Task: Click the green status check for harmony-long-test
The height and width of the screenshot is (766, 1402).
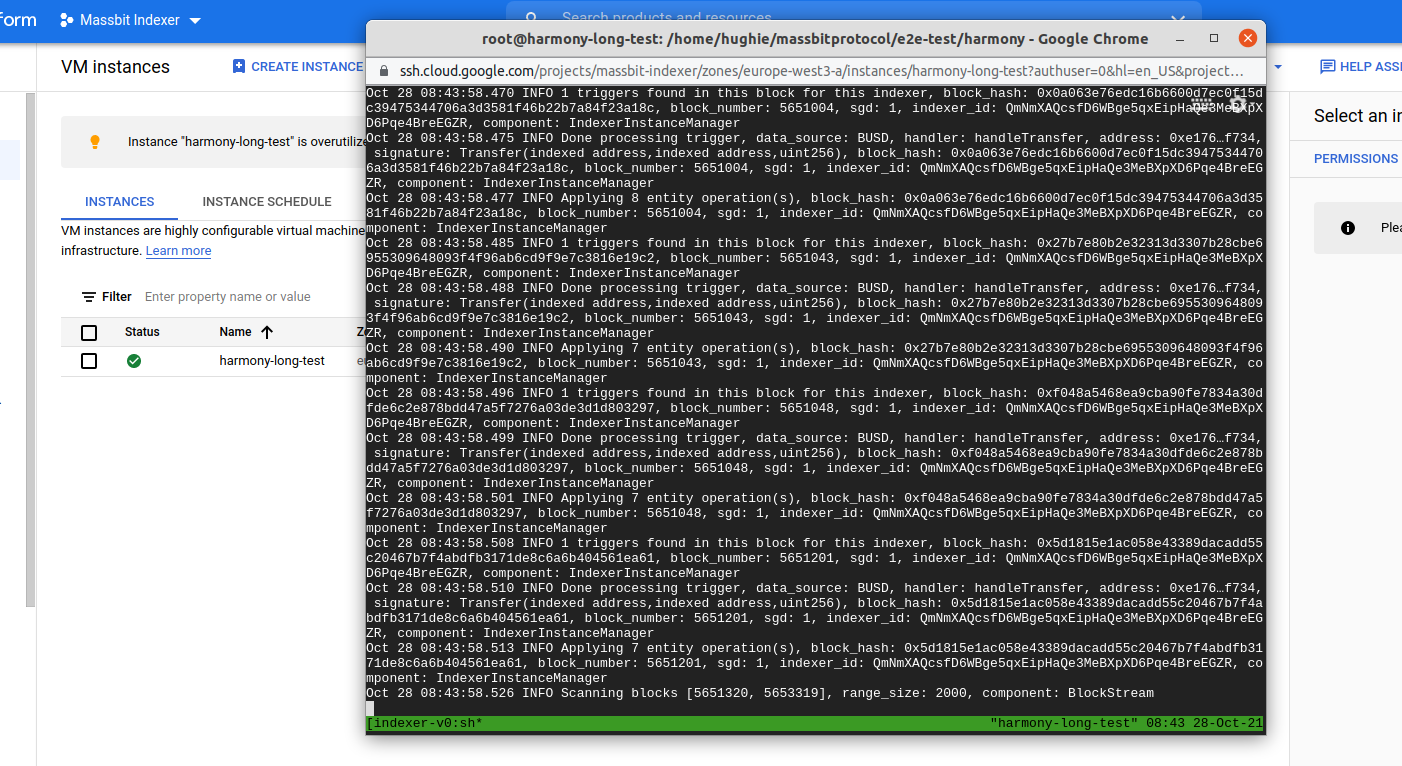Action: pyautogui.click(x=134, y=361)
